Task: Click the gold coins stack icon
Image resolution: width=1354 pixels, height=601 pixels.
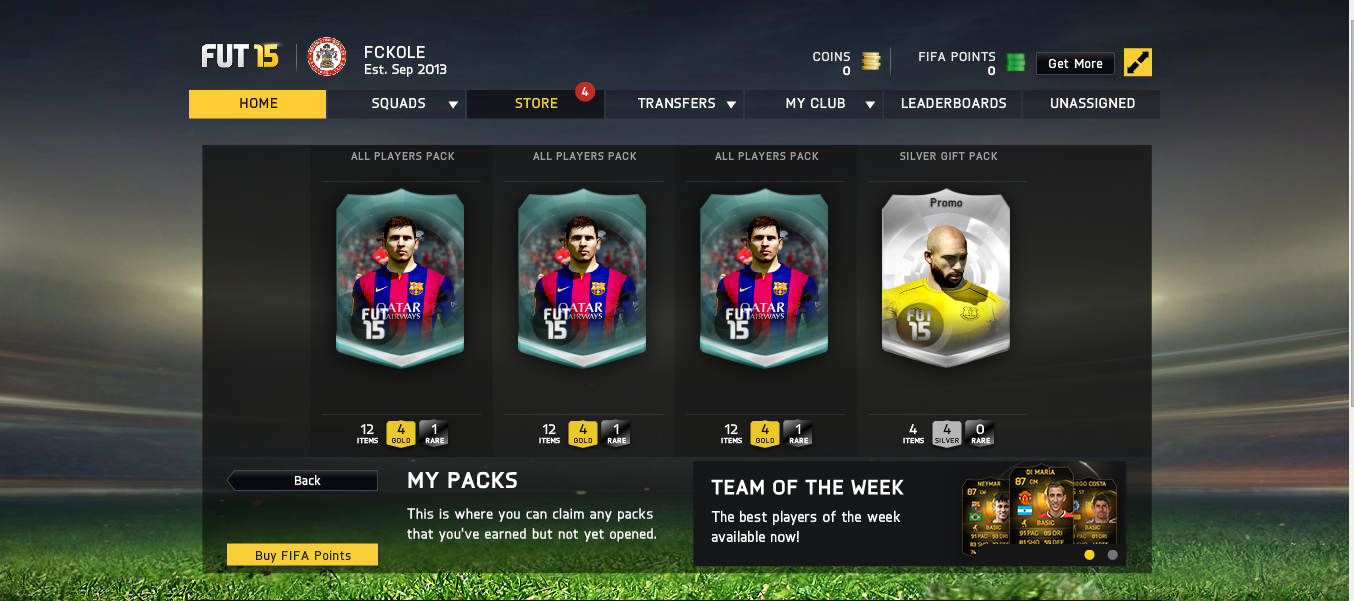Action: 871,61
